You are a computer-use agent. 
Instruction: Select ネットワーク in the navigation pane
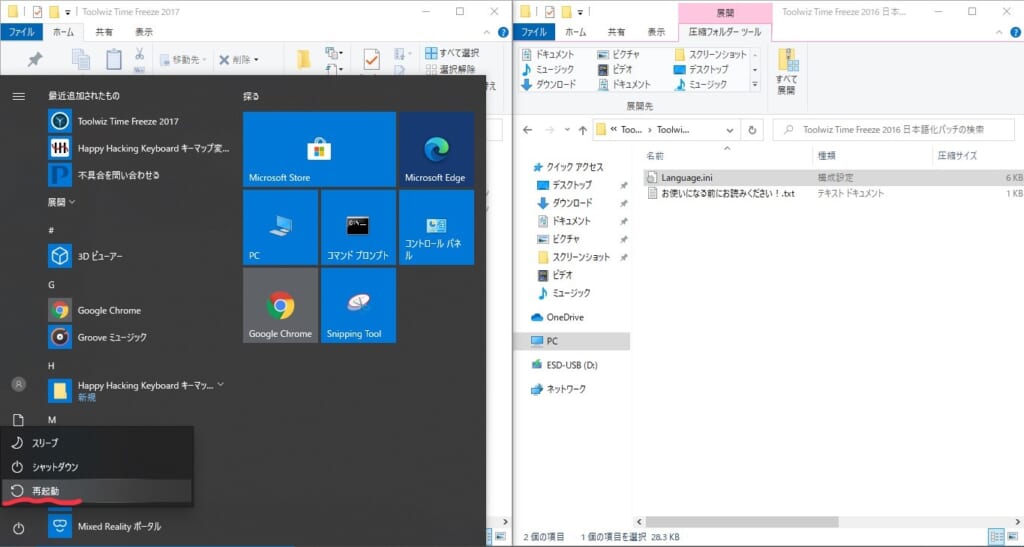[x=558, y=389]
